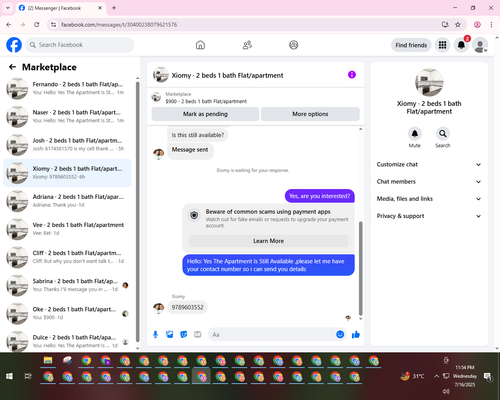Expand Privacy & support section
Image resolution: width=500 pixels, height=400 pixels.
[429, 216]
